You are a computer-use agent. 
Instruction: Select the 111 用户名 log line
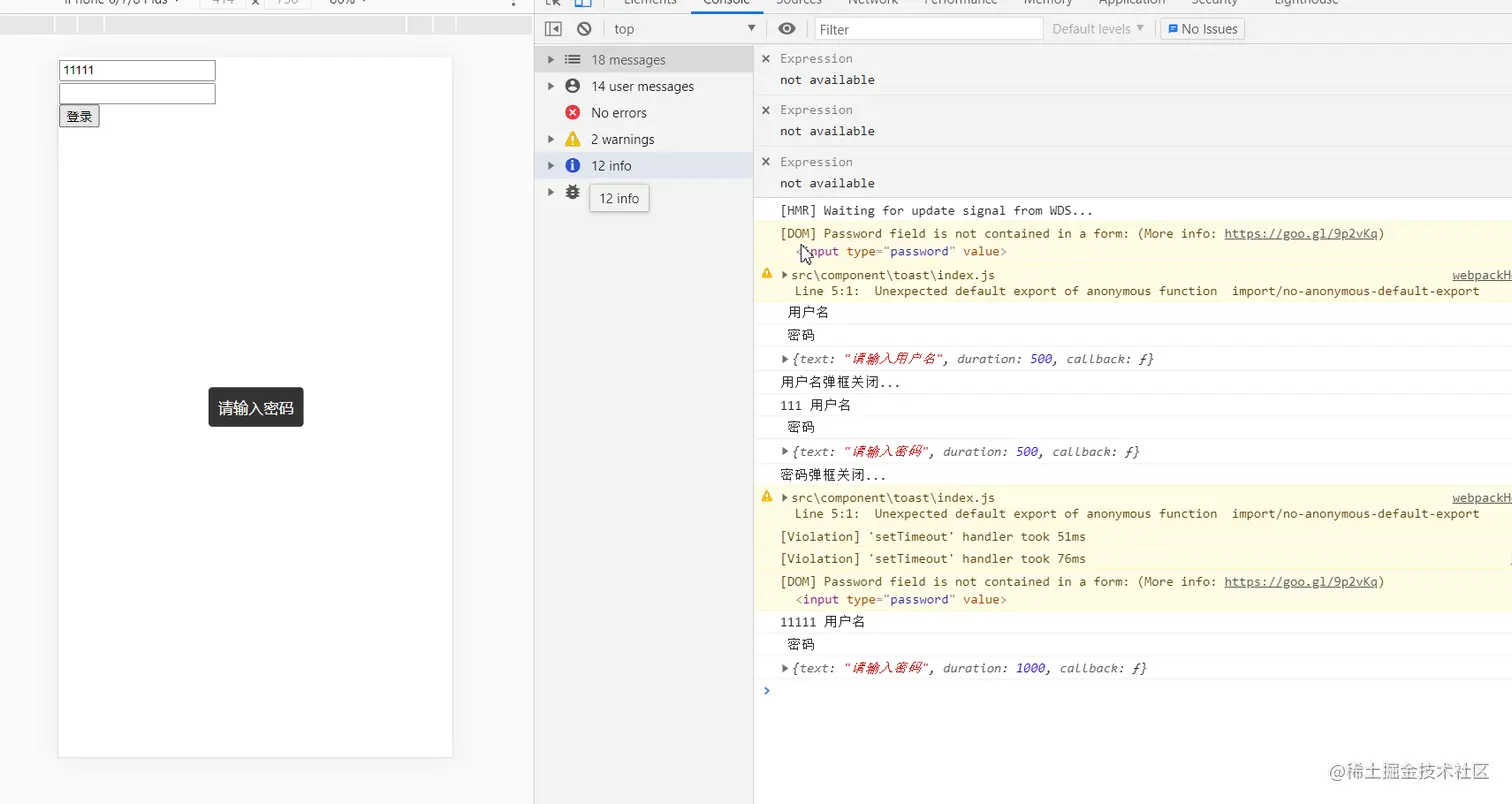tap(815, 405)
